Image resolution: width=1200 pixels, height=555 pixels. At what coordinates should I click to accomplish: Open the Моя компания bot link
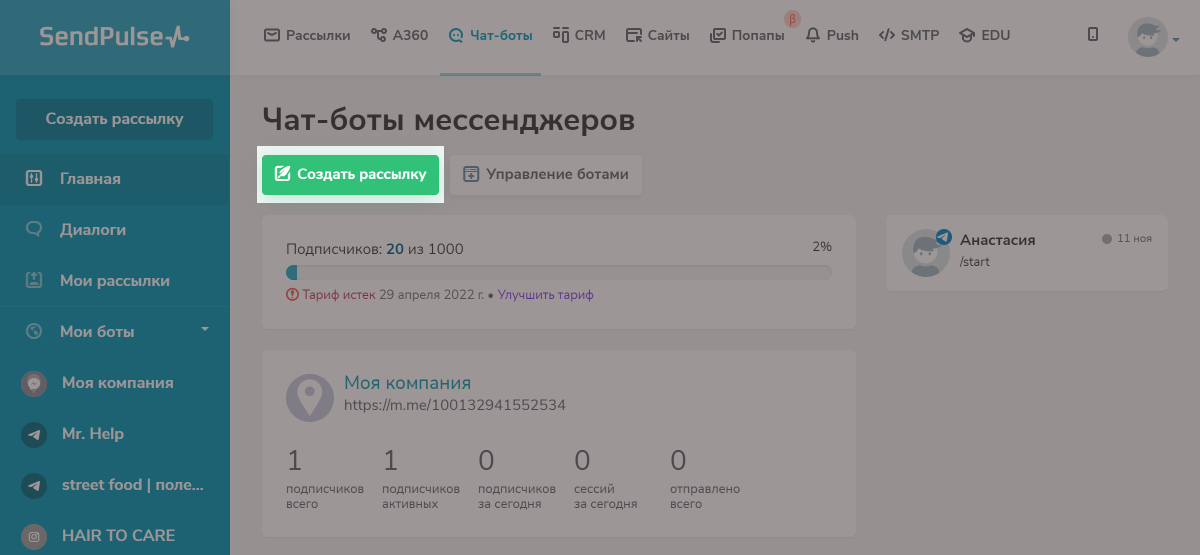tap(407, 382)
